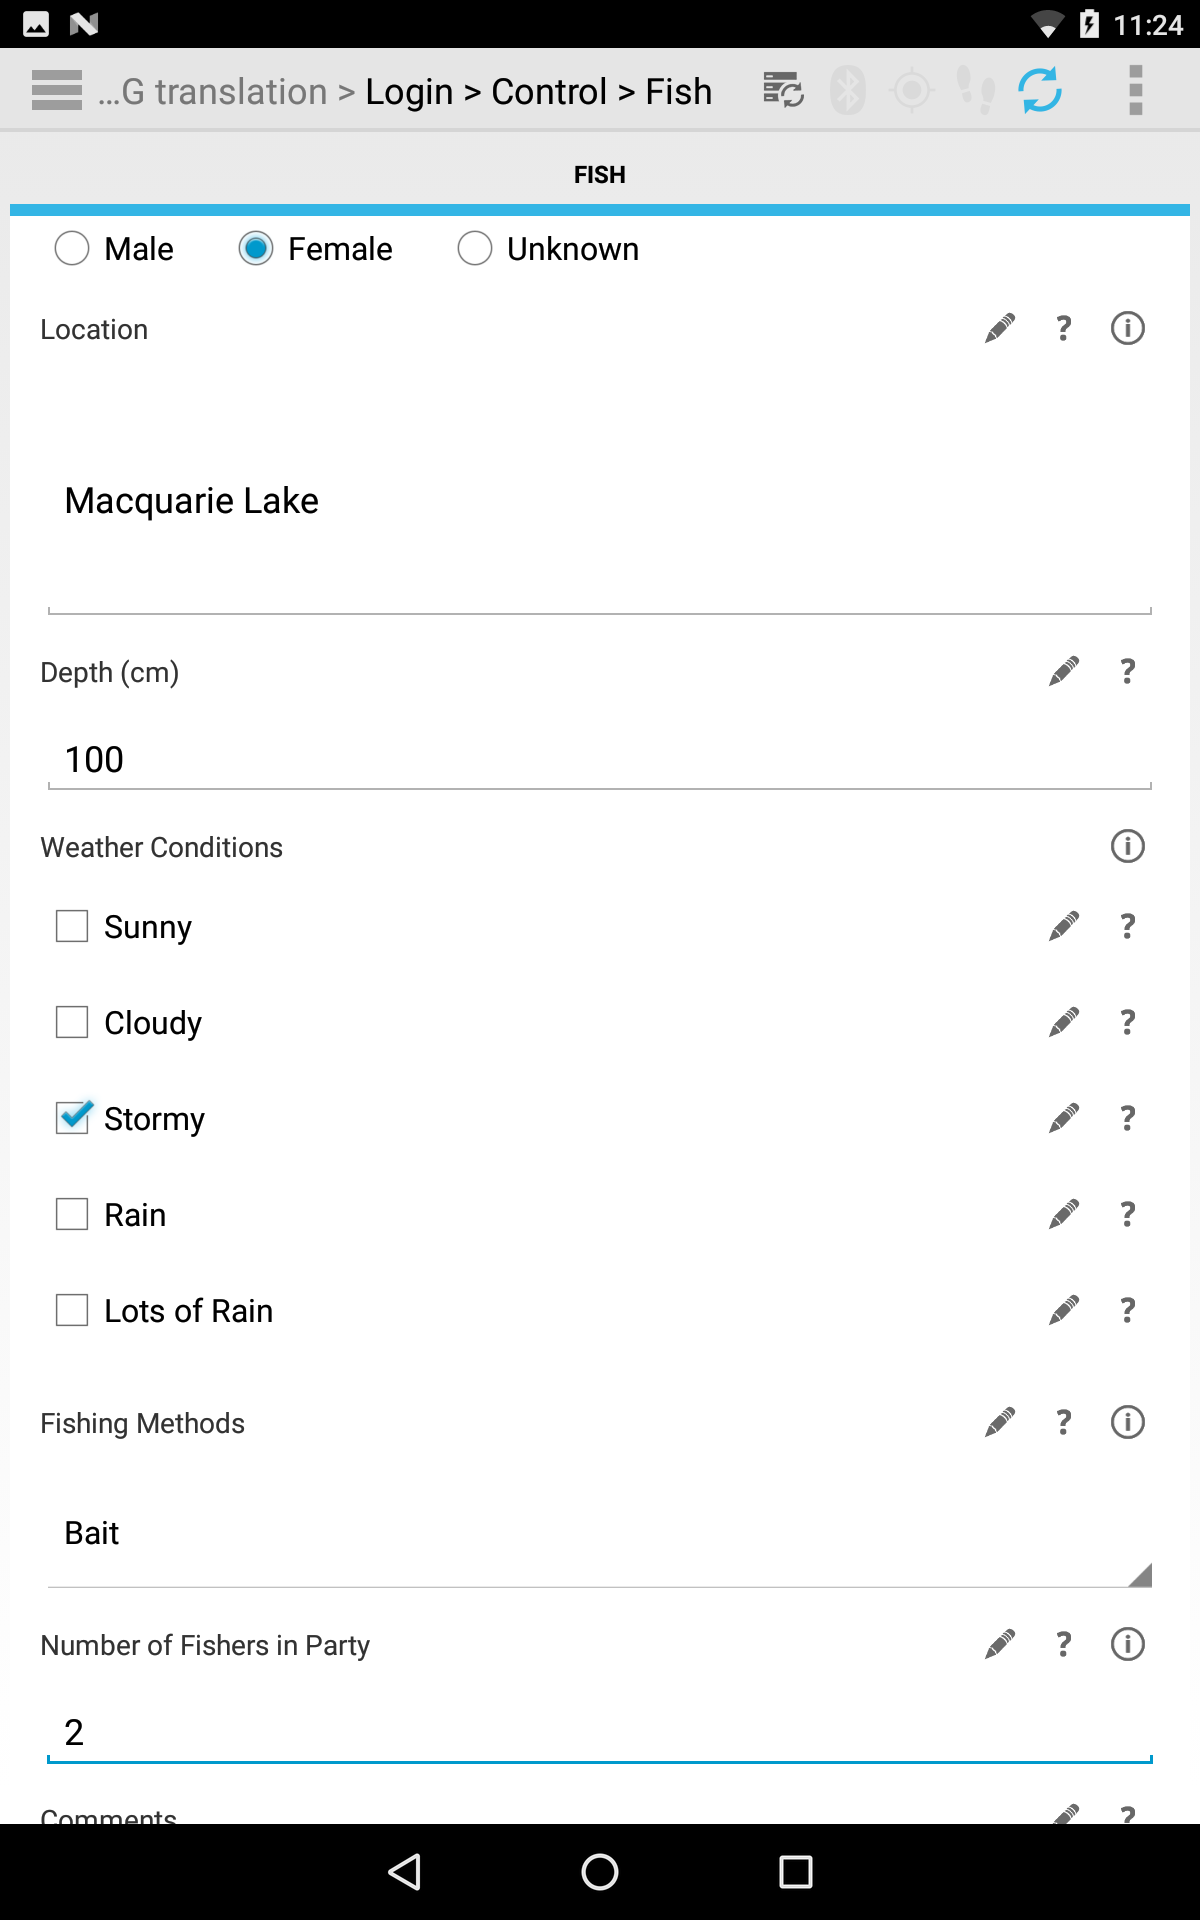The height and width of the screenshot is (1920, 1200).
Task: Tap the footsteps tracking icon
Action: pyautogui.click(x=976, y=91)
